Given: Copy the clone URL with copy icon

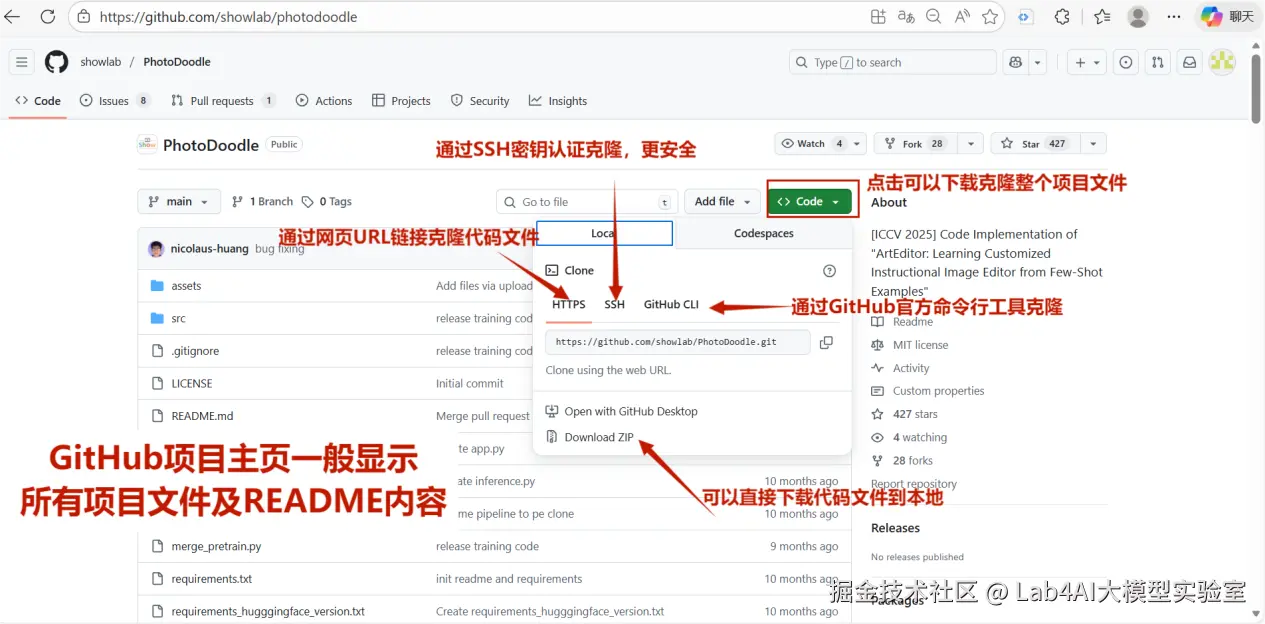Looking at the screenshot, I should 826,342.
